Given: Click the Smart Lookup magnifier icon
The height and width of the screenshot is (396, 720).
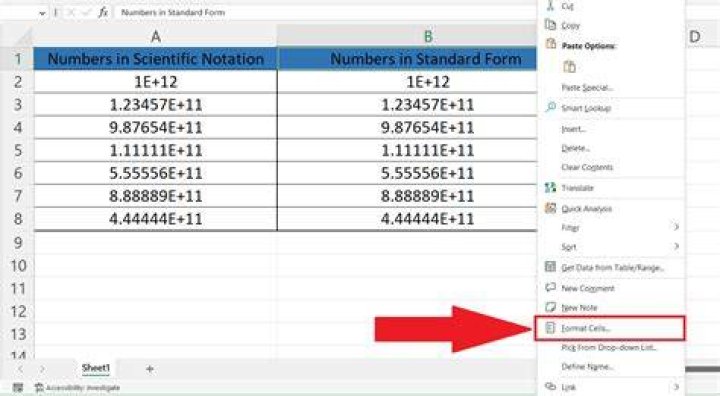Looking at the screenshot, I should pyautogui.click(x=550, y=107).
